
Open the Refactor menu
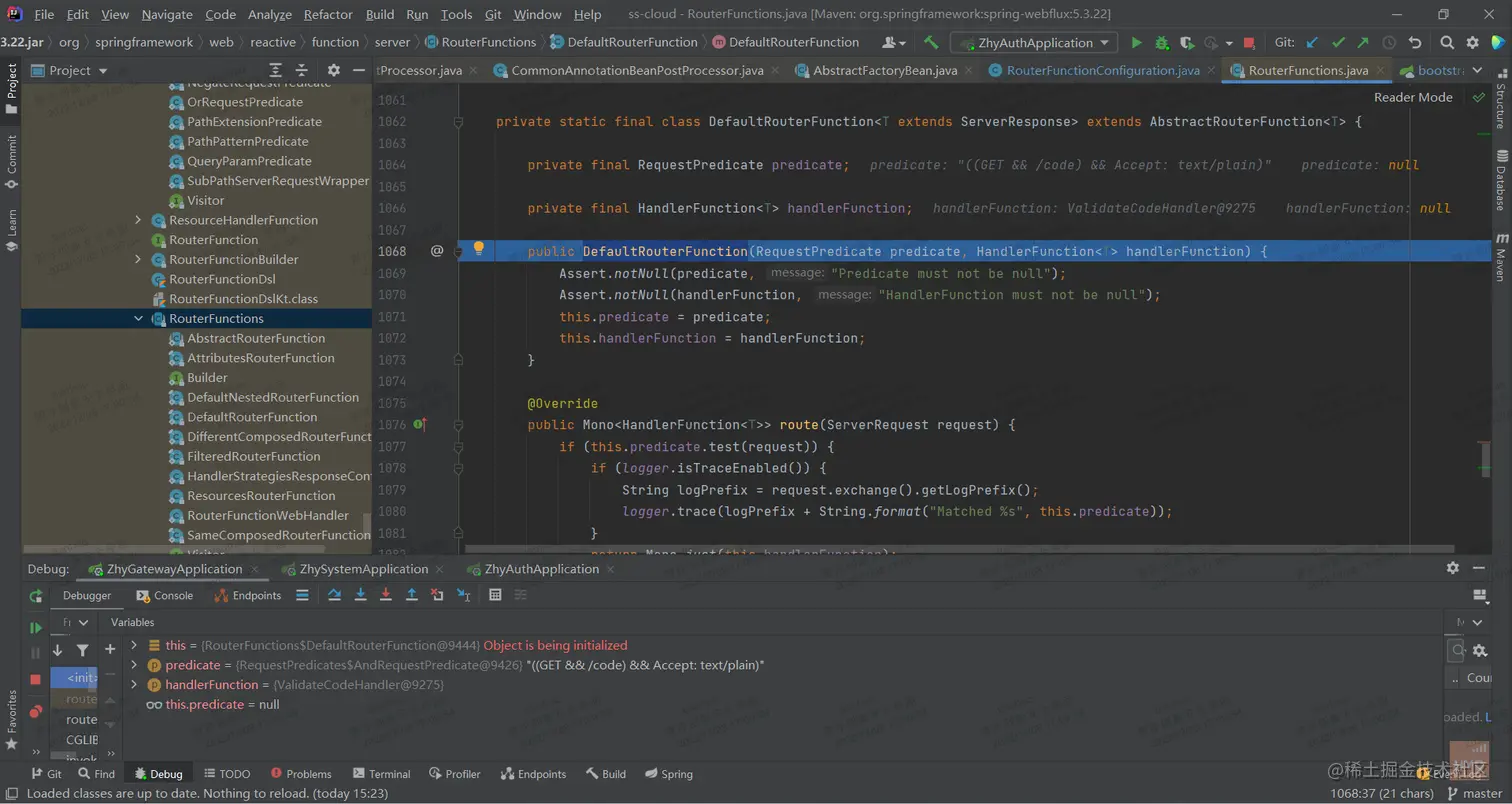[328, 14]
